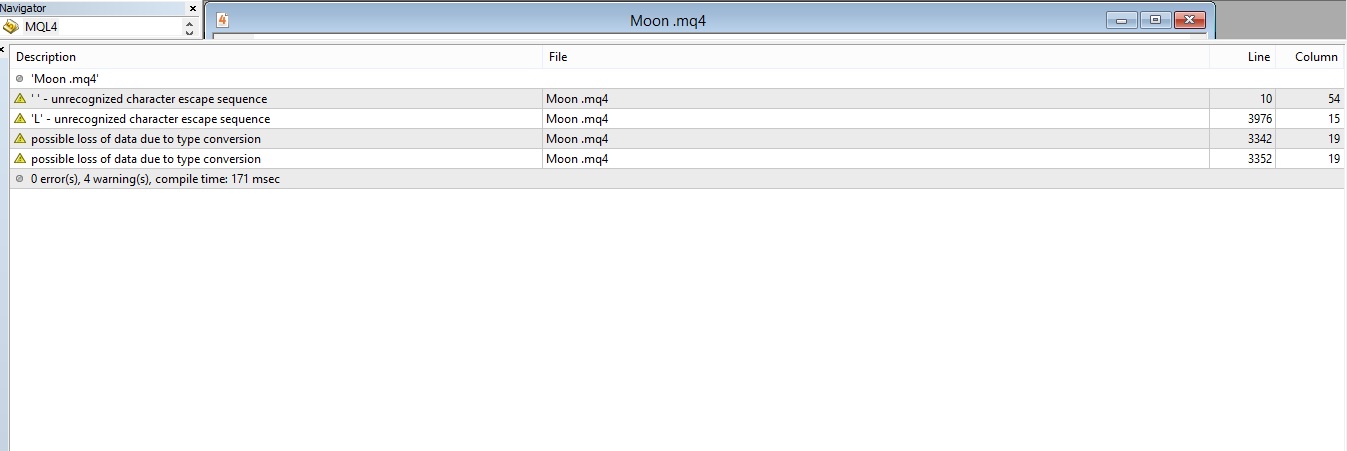
Task: Click warning icon for line 10 escape sequence
Action: [20, 99]
